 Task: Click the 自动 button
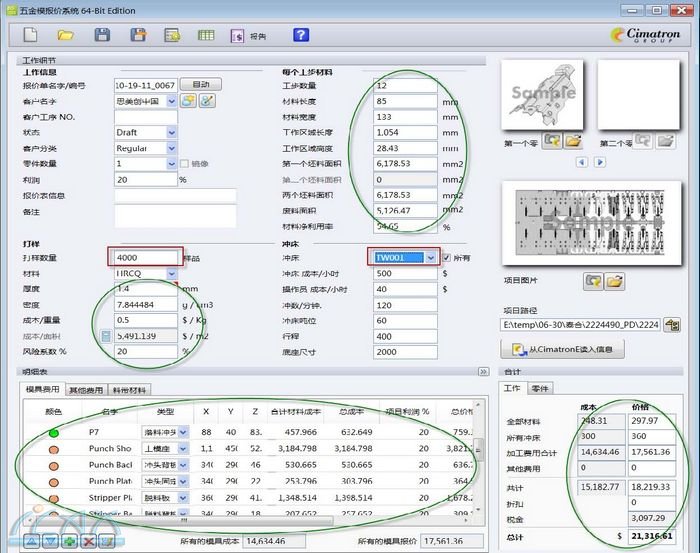201,85
